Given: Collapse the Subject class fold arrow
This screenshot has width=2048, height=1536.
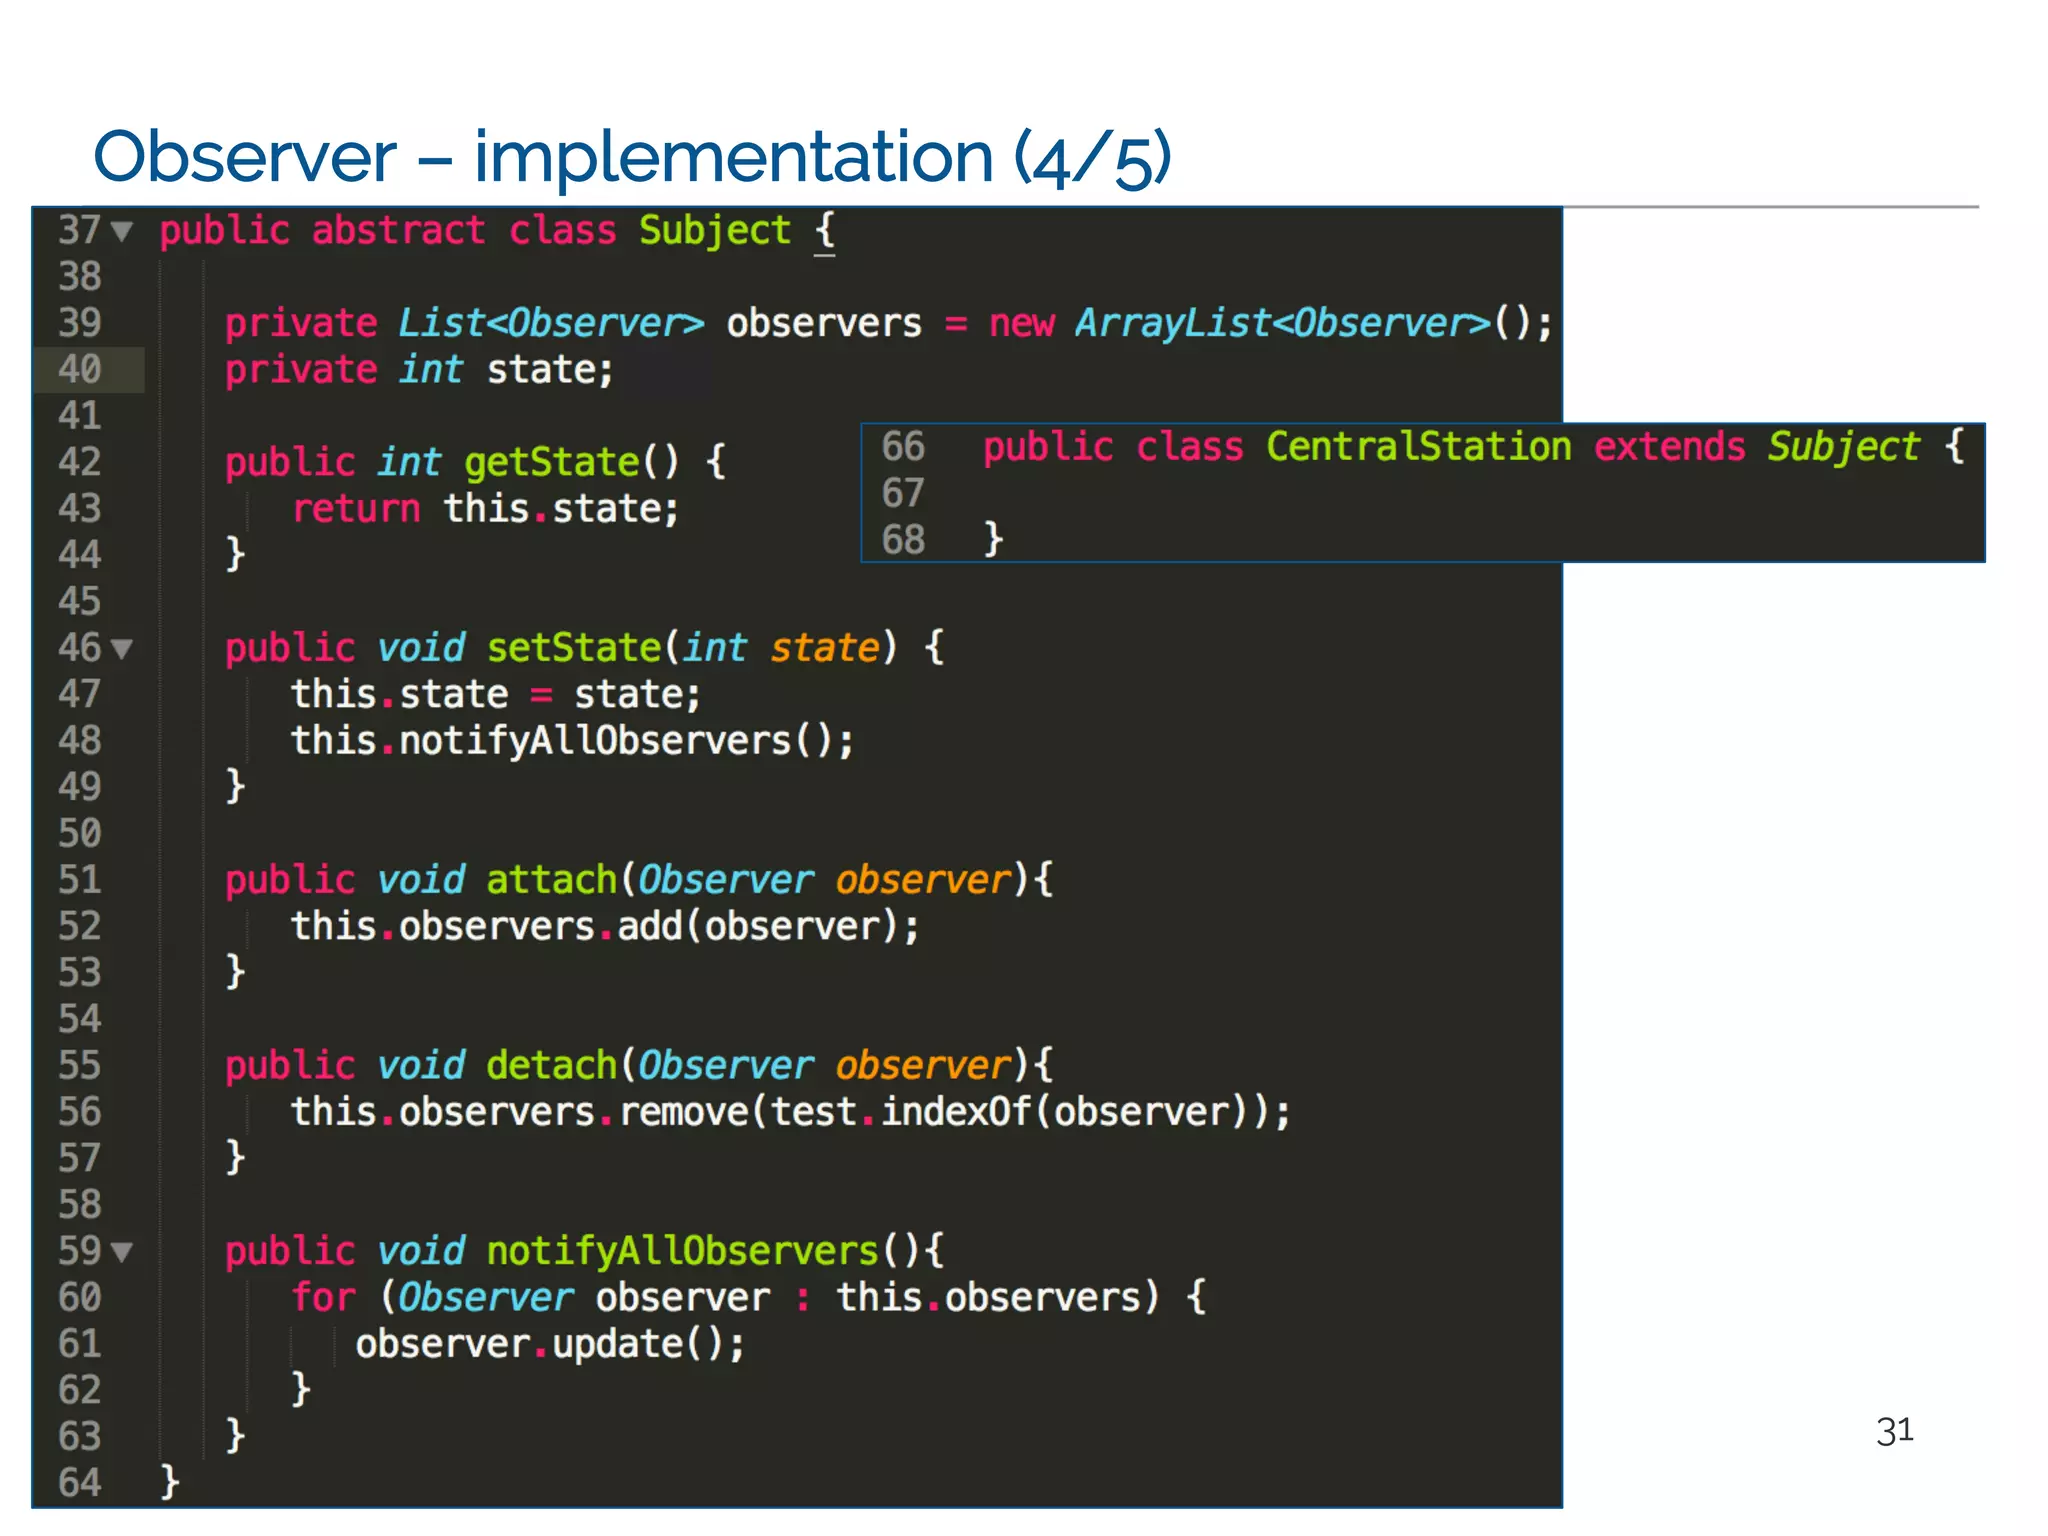Looking at the screenshot, I should 122,232.
